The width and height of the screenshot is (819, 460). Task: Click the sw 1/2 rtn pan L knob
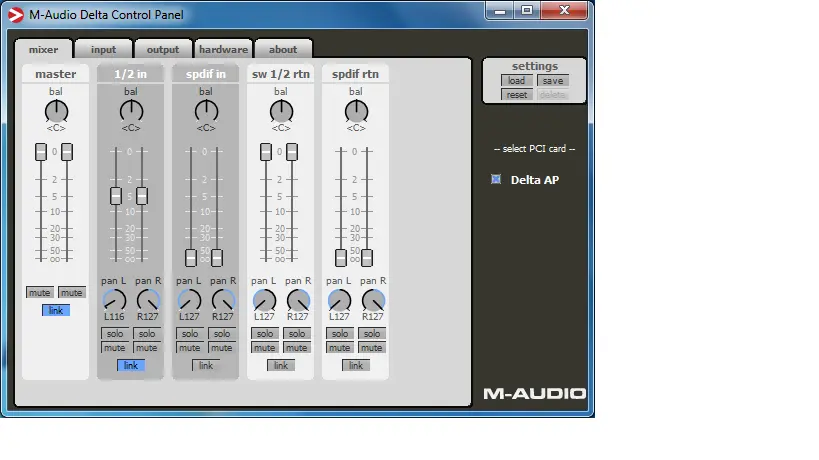click(x=264, y=301)
